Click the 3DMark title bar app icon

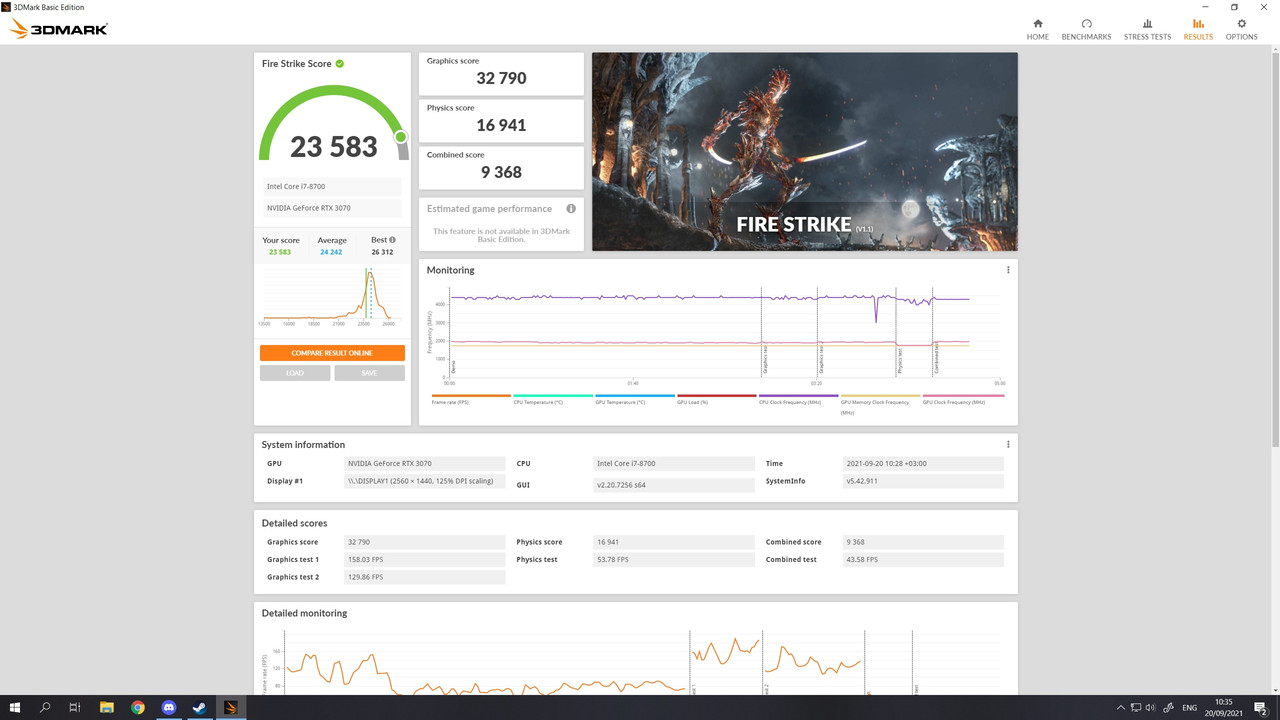(6, 6)
